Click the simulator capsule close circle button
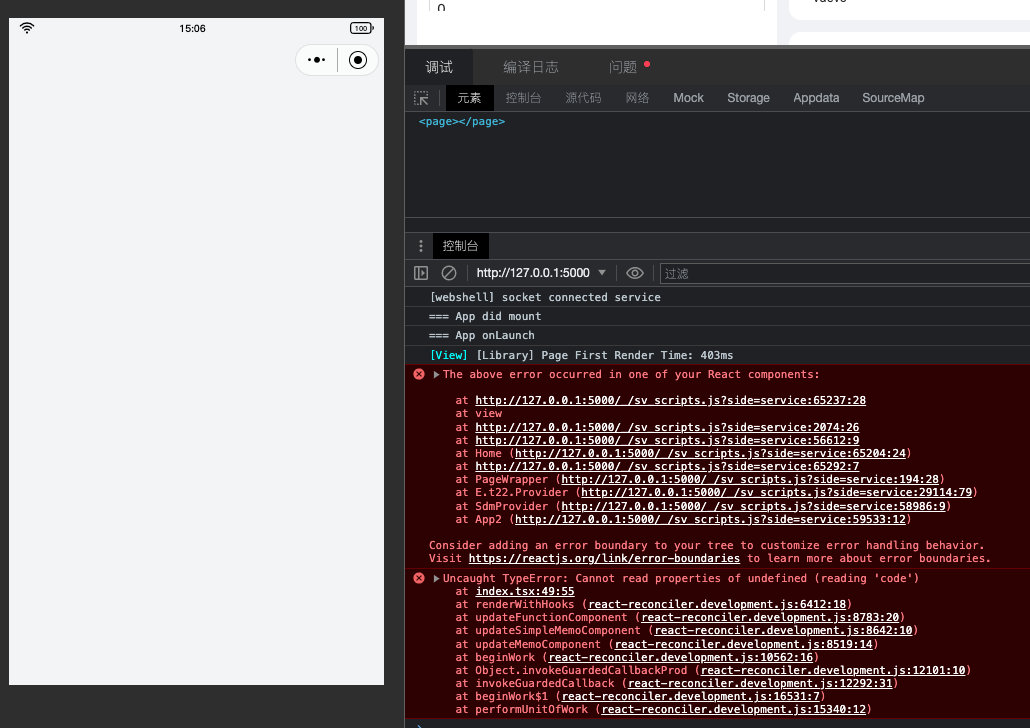 (358, 60)
